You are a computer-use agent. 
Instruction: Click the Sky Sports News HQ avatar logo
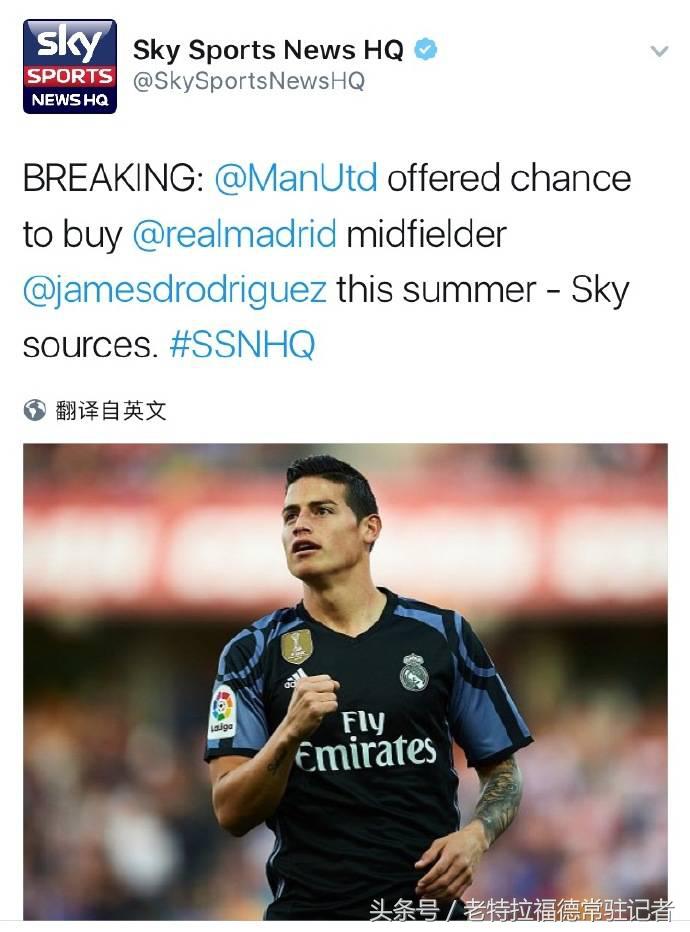click(70, 66)
